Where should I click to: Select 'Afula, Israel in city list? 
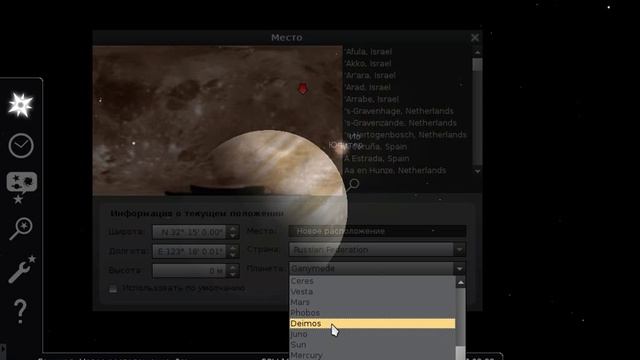(368, 52)
